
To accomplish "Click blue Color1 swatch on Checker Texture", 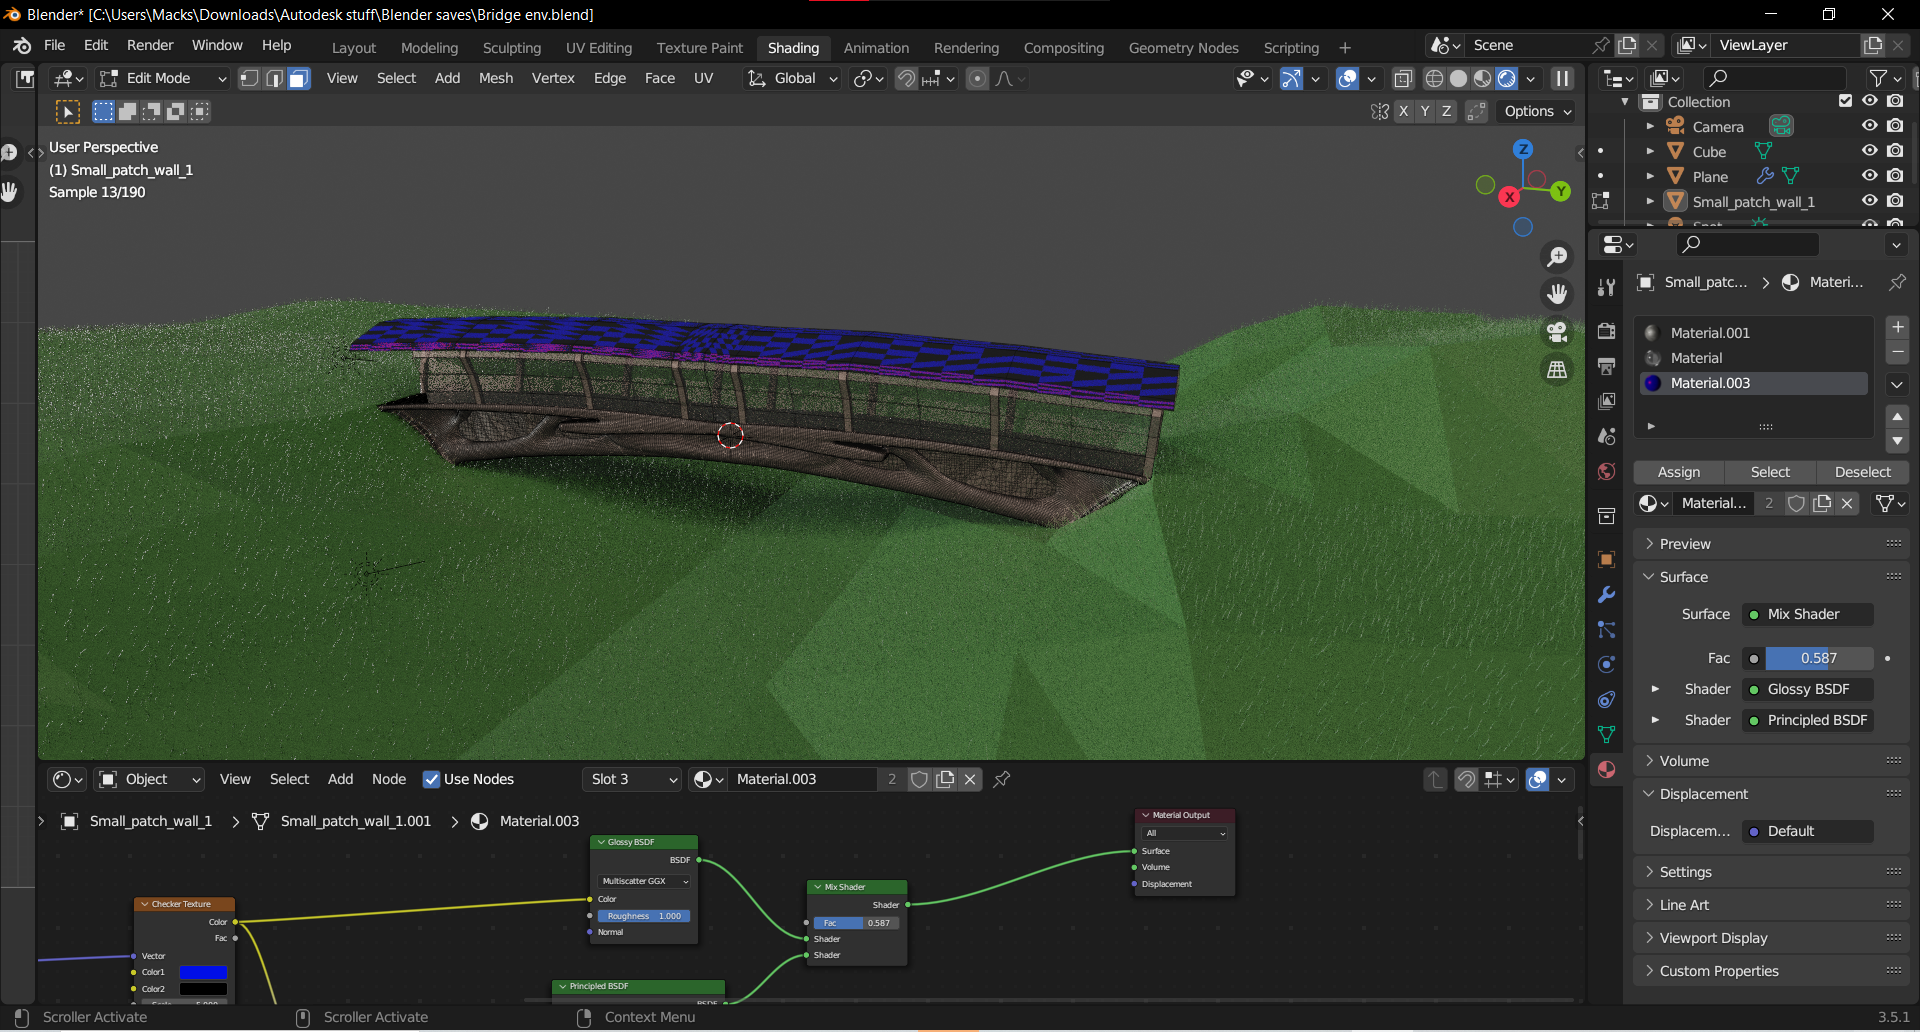I will click(x=203, y=972).
